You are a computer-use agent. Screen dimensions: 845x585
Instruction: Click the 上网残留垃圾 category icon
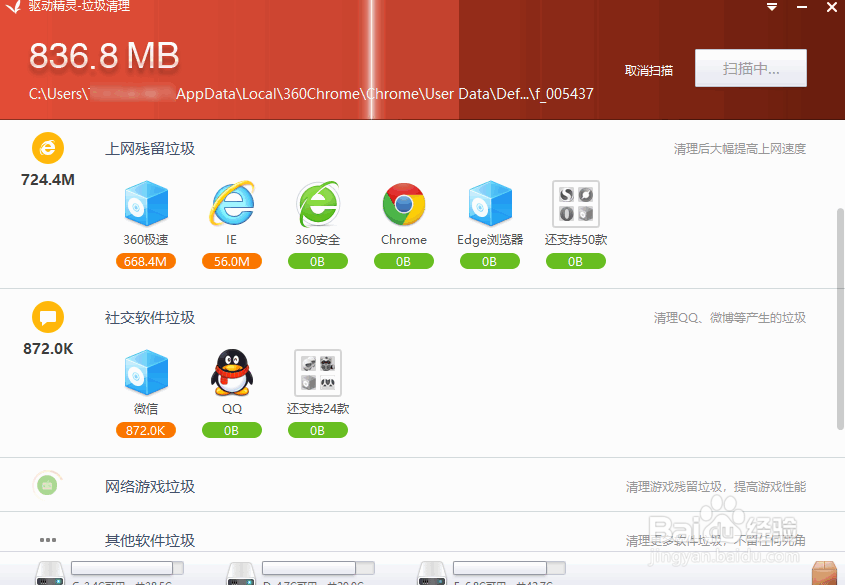[48, 148]
